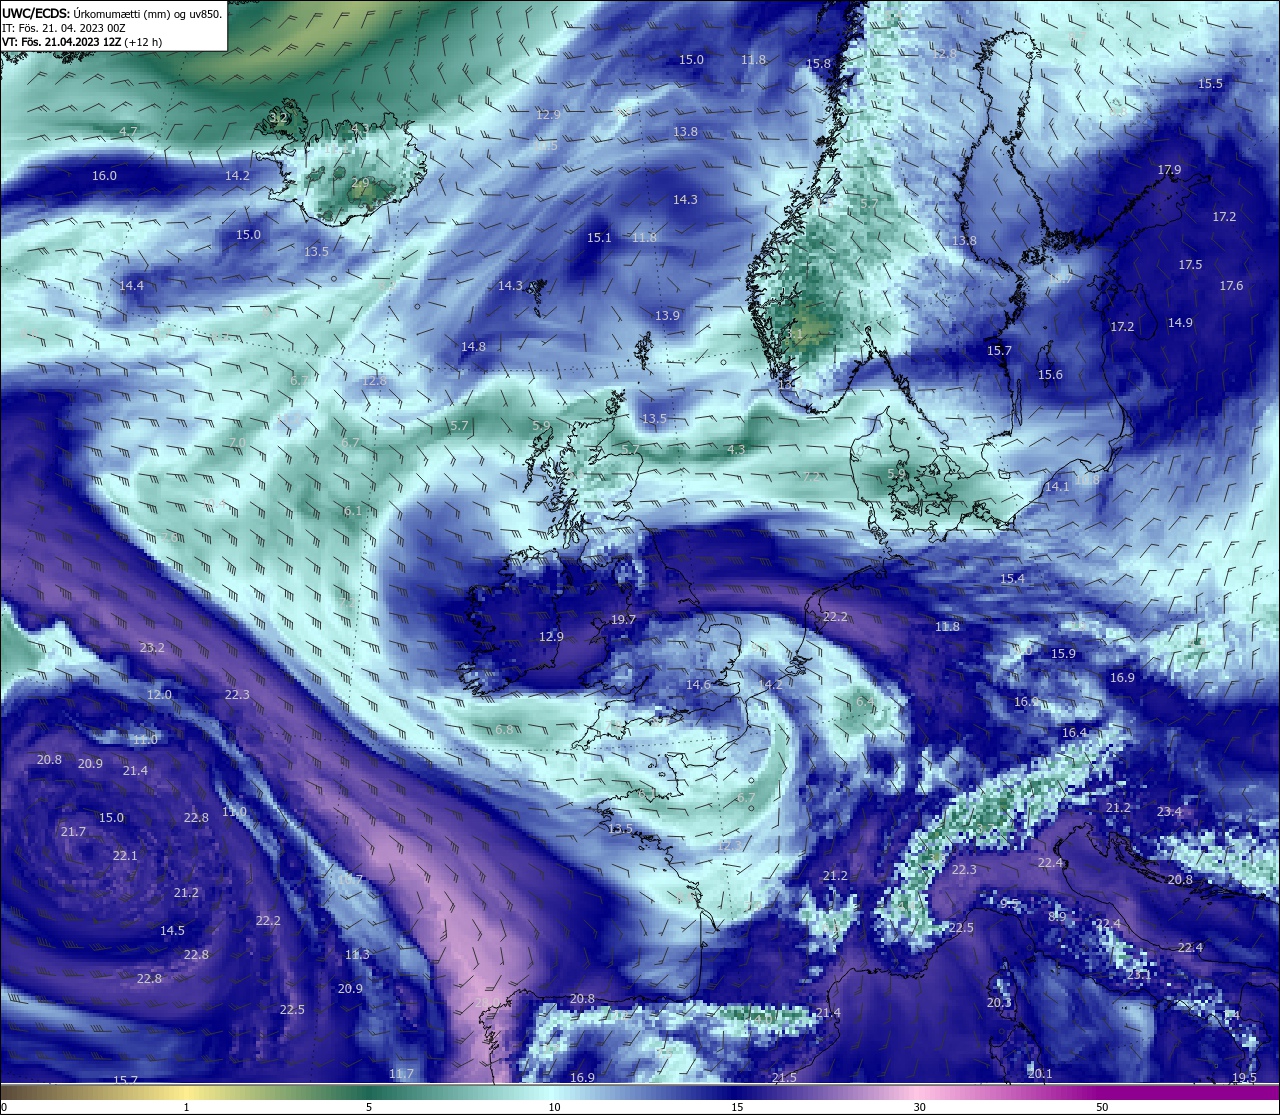Click the map value '20.1'
The width and height of the screenshot is (1280, 1115).
pyautogui.click(x=1040, y=1074)
